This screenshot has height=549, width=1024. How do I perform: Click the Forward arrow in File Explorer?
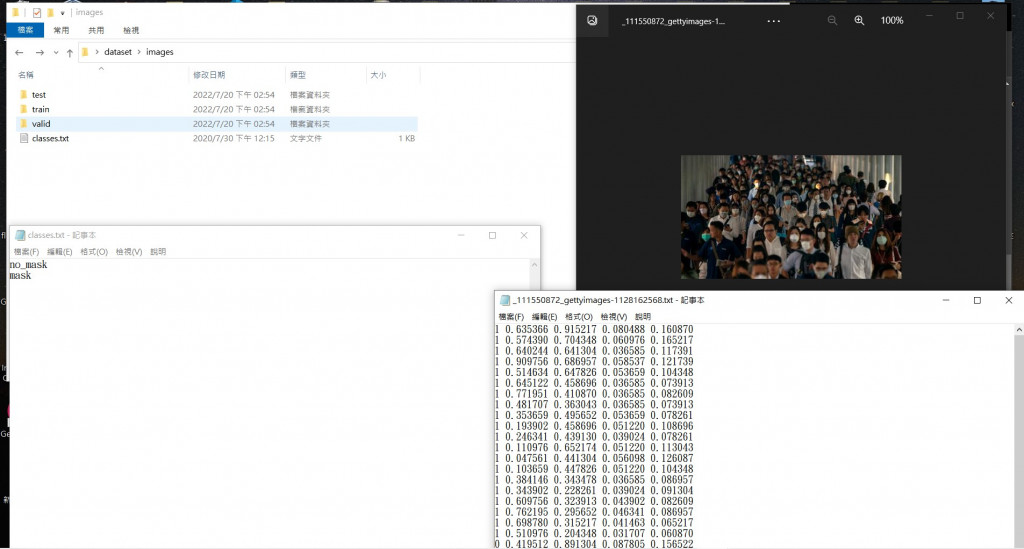pos(40,52)
